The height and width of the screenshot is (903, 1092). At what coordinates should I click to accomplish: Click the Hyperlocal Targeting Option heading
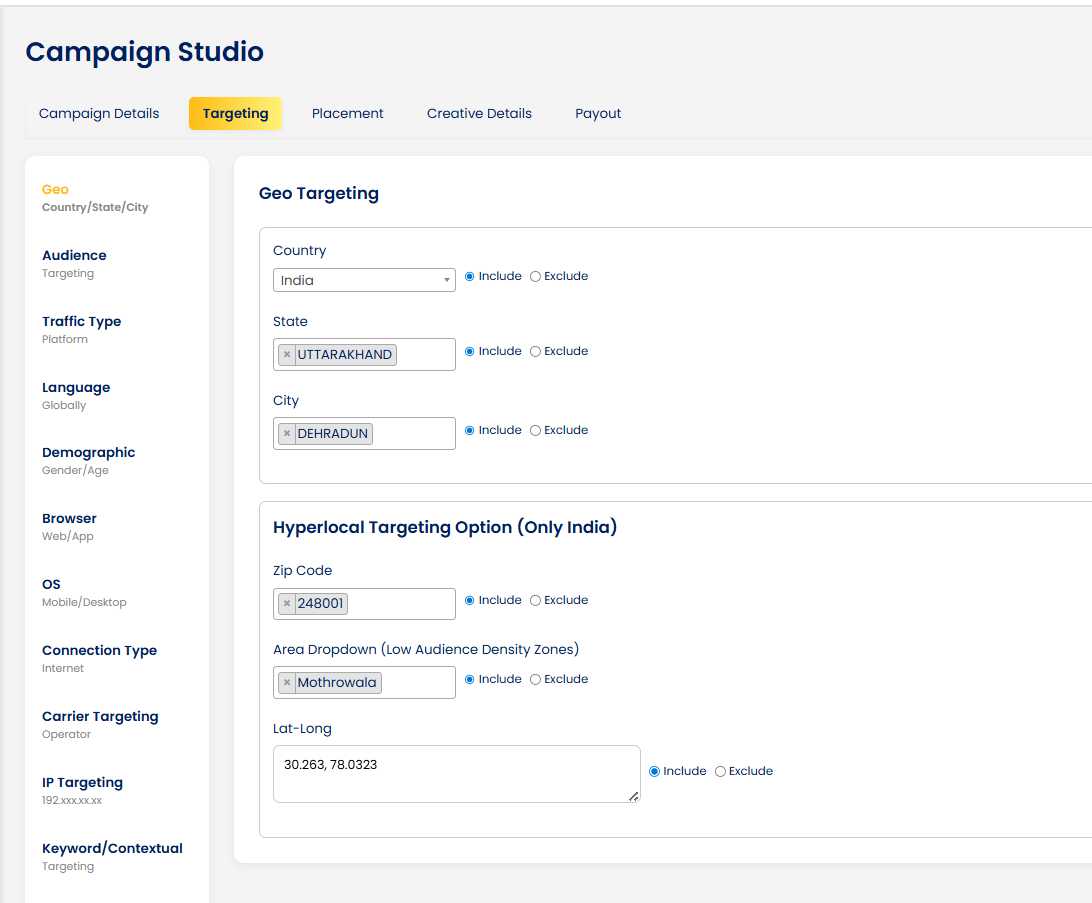[445, 527]
